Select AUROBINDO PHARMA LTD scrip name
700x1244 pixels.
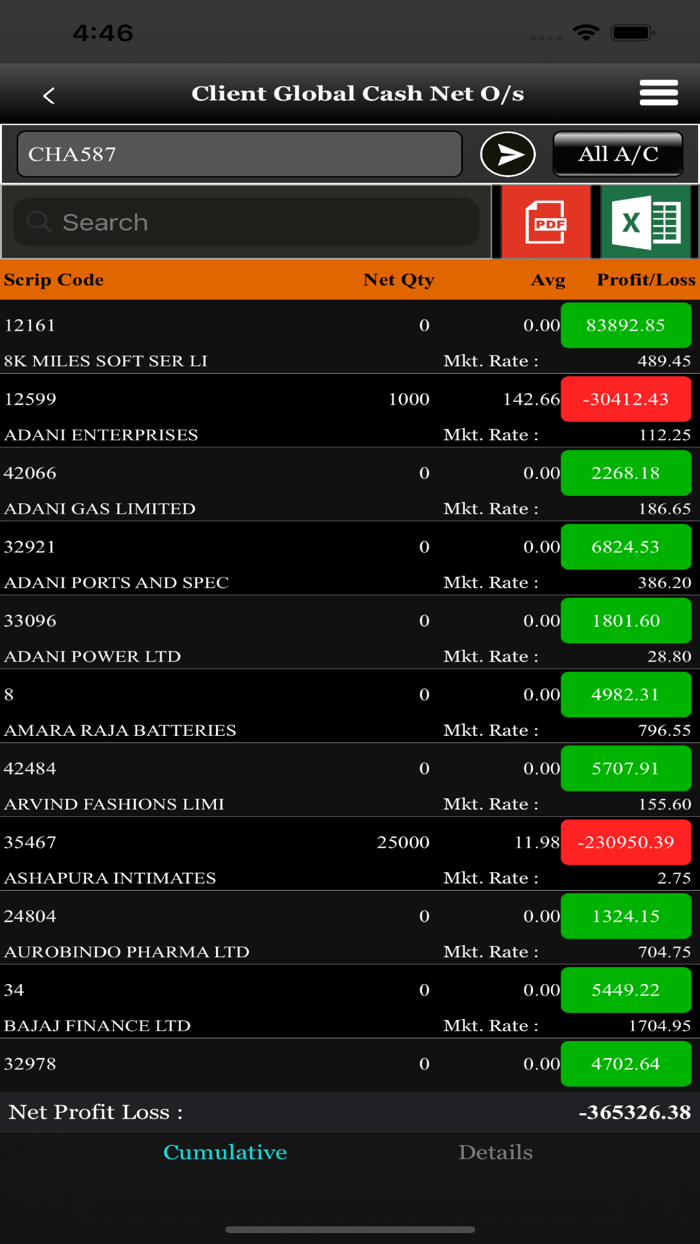[x=127, y=953]
